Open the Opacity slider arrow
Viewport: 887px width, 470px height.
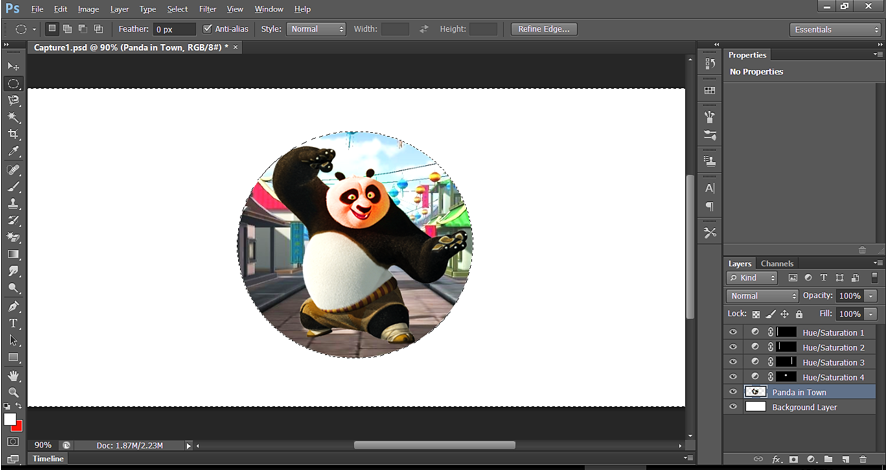(871, 296)
